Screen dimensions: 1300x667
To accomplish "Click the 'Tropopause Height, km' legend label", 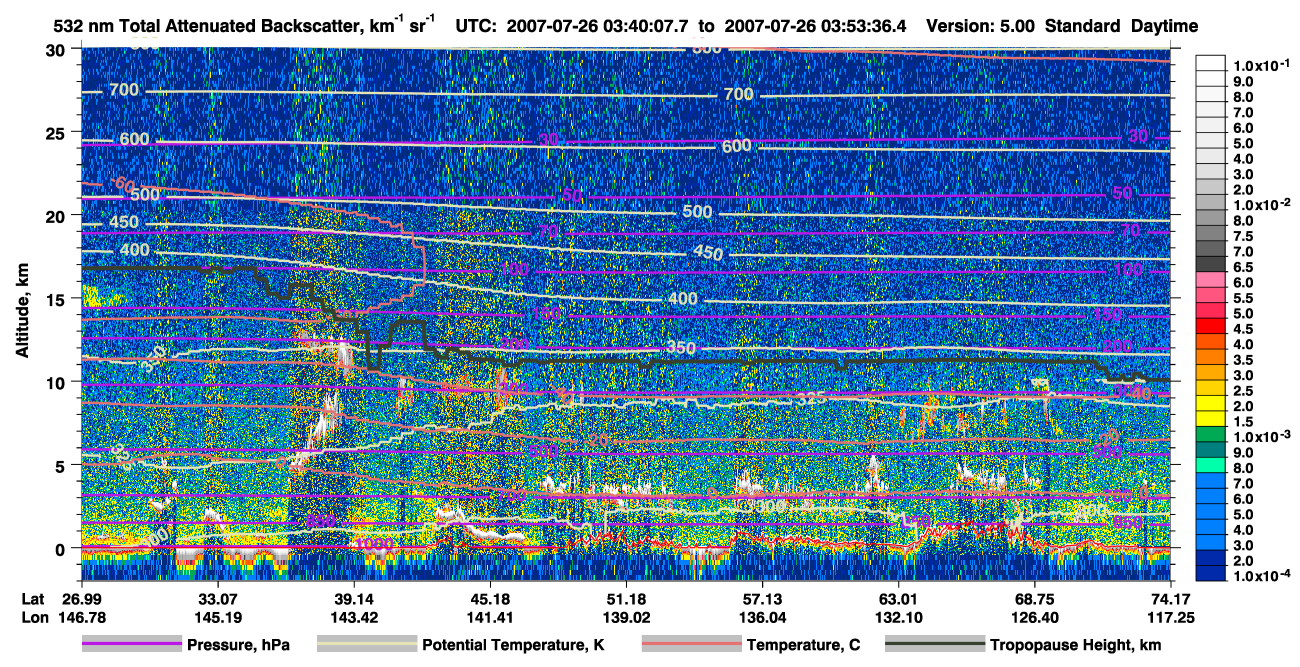I will [x=1076, y=646].
